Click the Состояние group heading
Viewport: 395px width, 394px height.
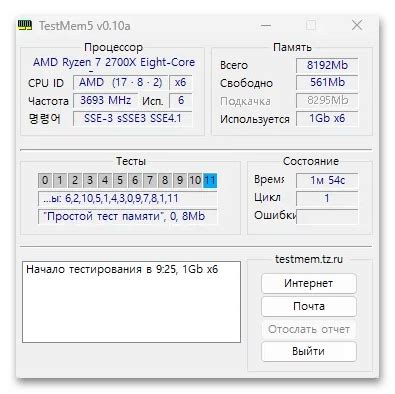pyautogui.click(x=311, y=161)
